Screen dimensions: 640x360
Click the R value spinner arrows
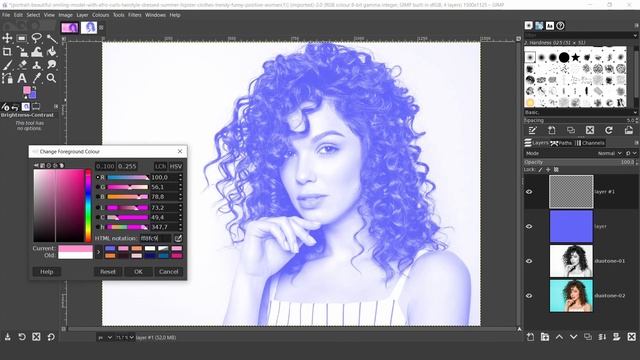click(x=180, y=177)
